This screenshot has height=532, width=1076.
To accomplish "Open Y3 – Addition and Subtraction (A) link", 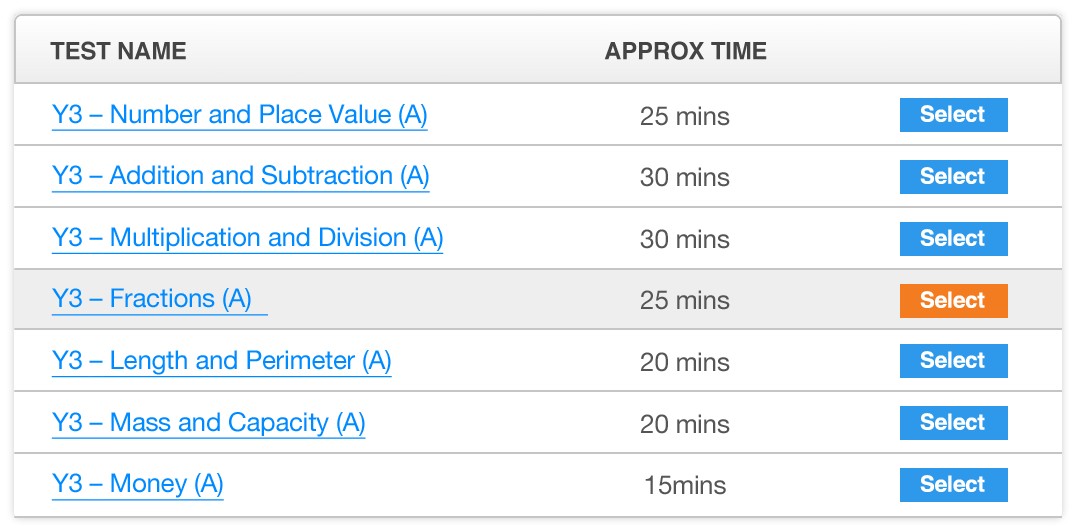I will [241, 176].
